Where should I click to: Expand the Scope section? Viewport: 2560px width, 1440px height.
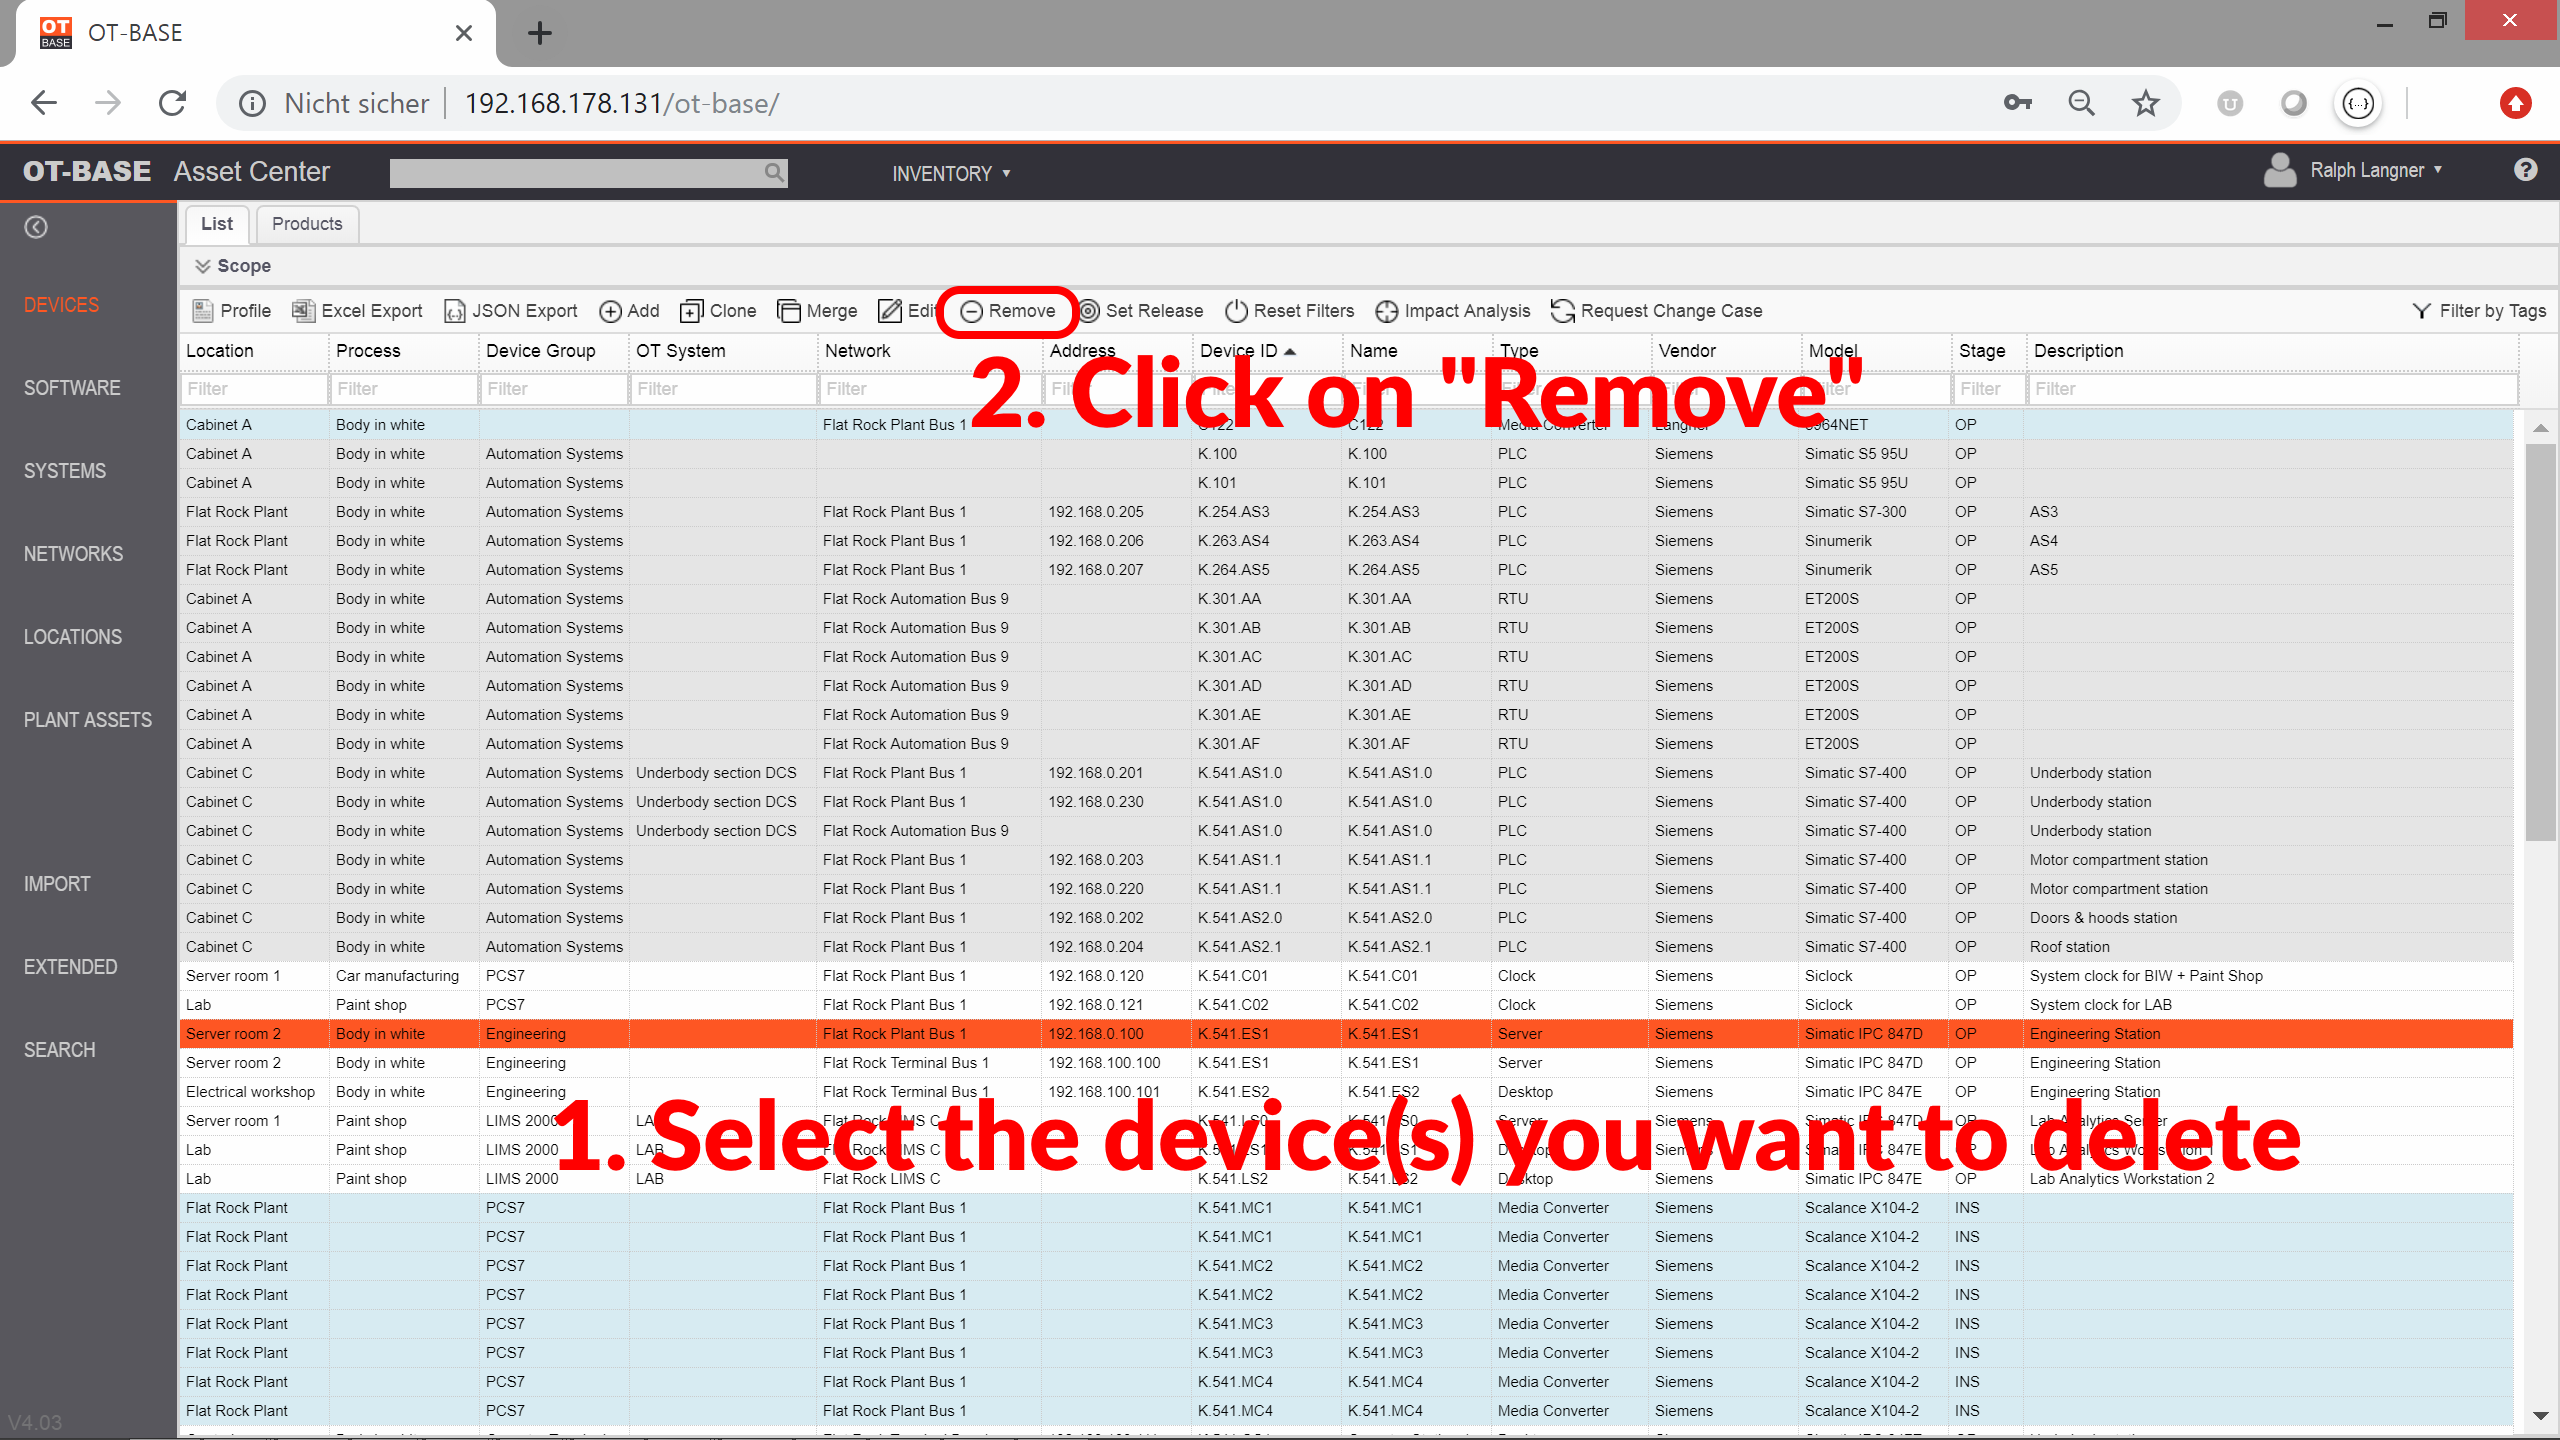(233, 266)
